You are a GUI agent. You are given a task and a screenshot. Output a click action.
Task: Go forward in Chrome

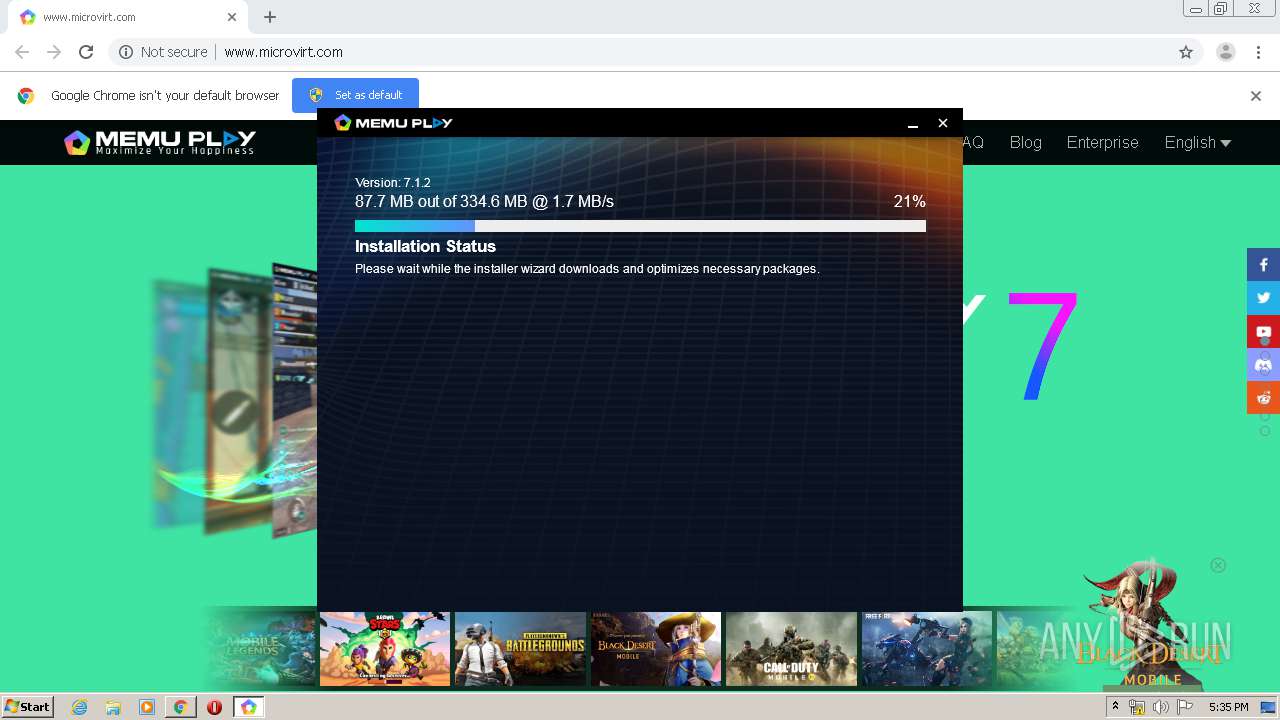pos(54,52)
